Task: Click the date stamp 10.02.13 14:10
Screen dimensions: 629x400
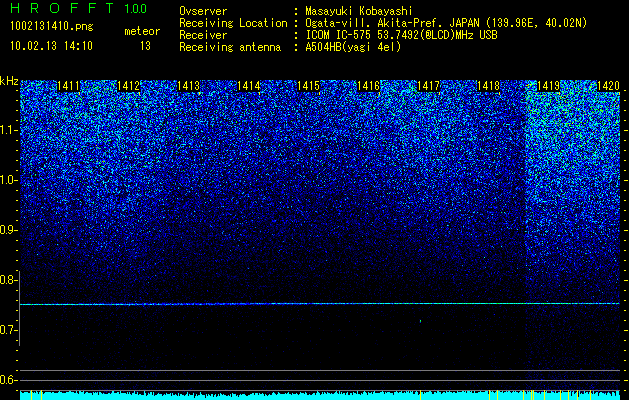Action: click(x=51, y=46)
